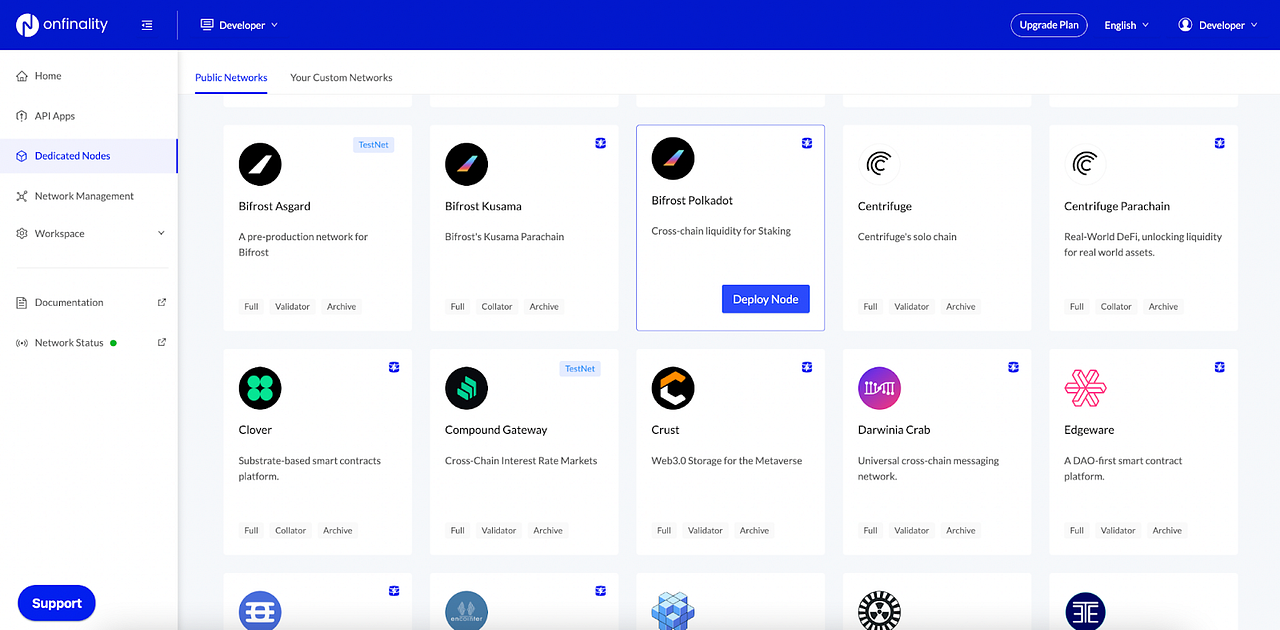Click the blue cubes network logo
1280x630 pixels.
pyautogui.click(x=673, y=610)
